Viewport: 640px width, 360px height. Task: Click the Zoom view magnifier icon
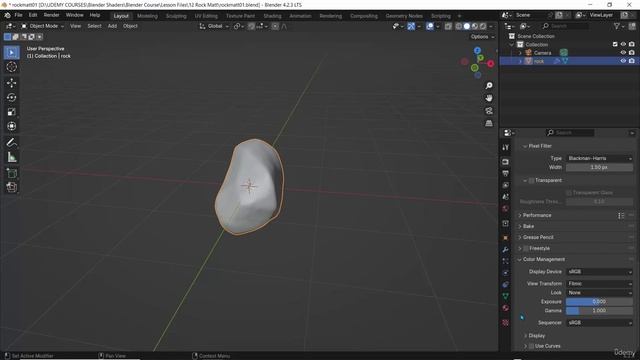tap(489, 85)
